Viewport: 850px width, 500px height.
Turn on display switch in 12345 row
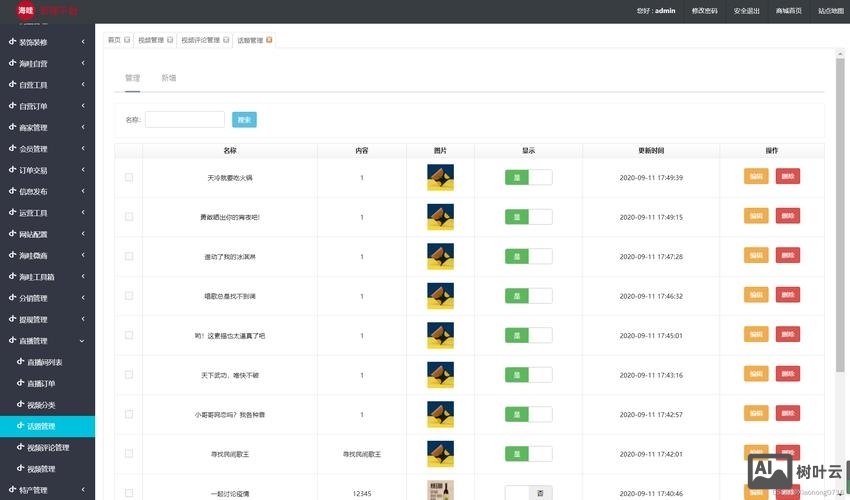pyautogui.click(x=529, y=492)
